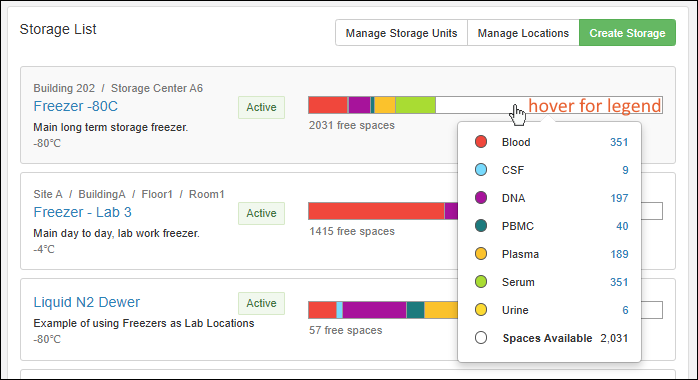Click the green Serum legend circle

click(x=481, y=282)
